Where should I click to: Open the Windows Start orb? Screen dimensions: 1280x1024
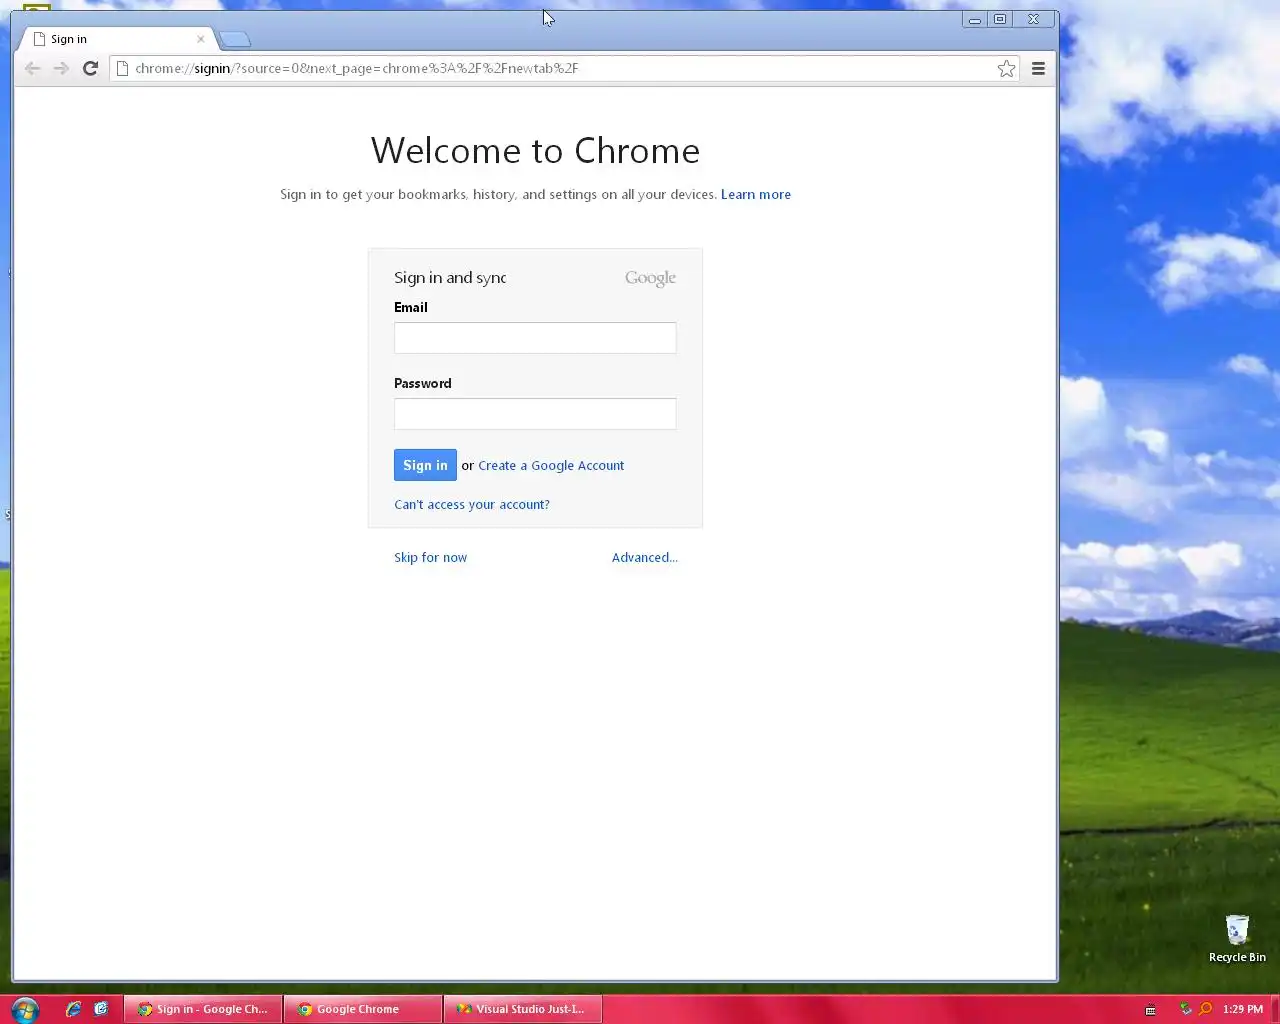coord(24,1009)
